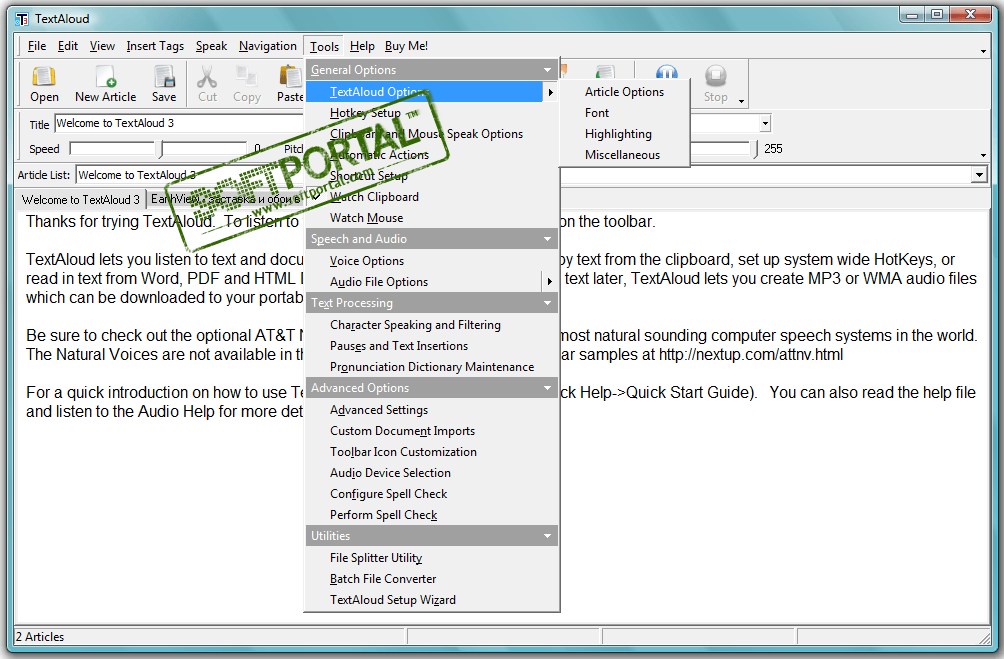Switch to Welcome to TextAloud 3 tab
Viewport: 1004px width, 659px height.
tap(81, 200)
